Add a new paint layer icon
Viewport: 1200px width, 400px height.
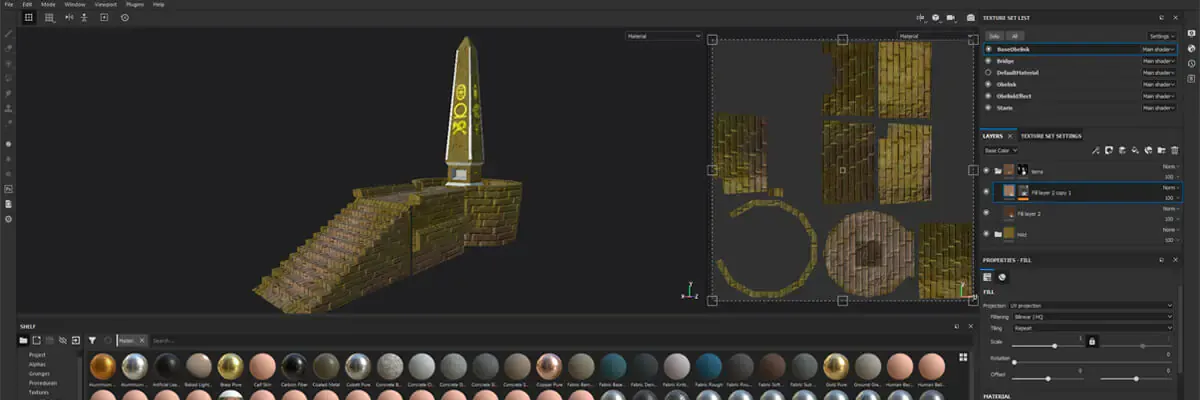click(1123, 150)
